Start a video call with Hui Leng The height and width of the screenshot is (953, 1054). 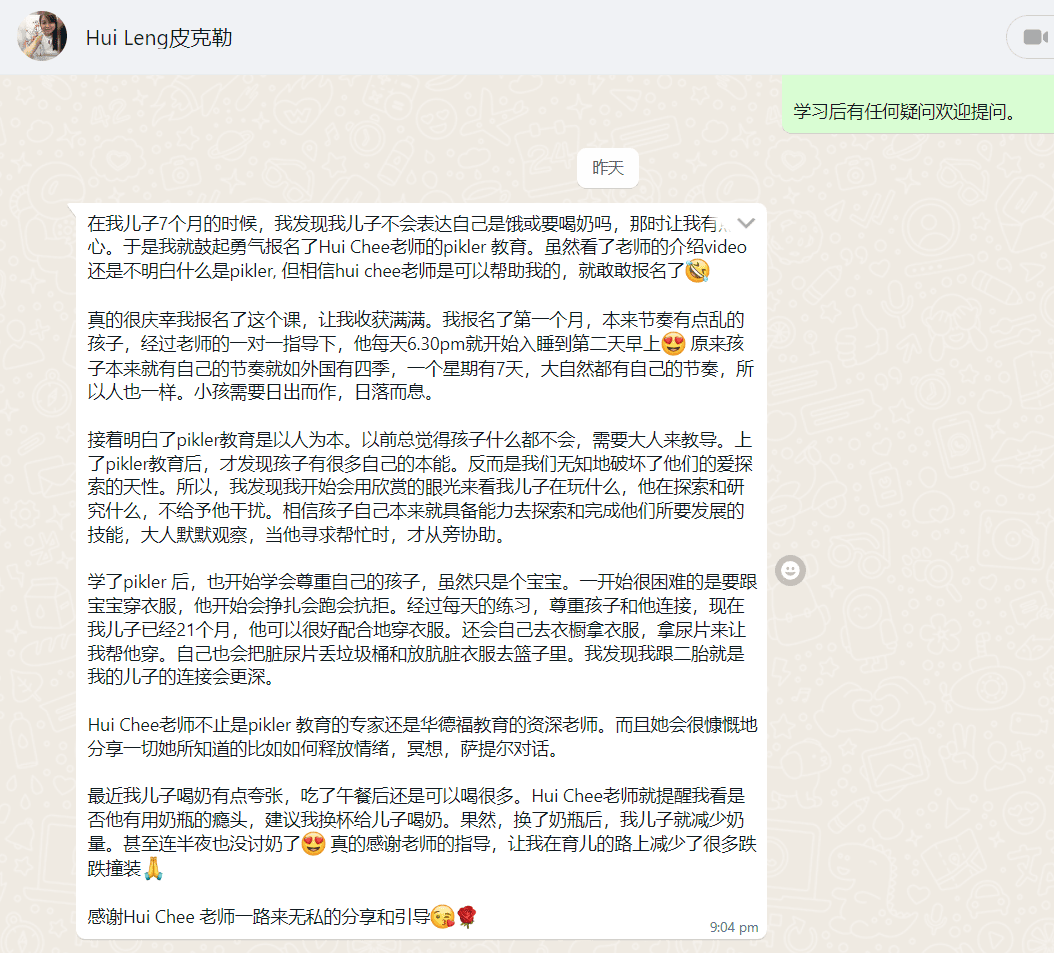tap(1034, 37)
